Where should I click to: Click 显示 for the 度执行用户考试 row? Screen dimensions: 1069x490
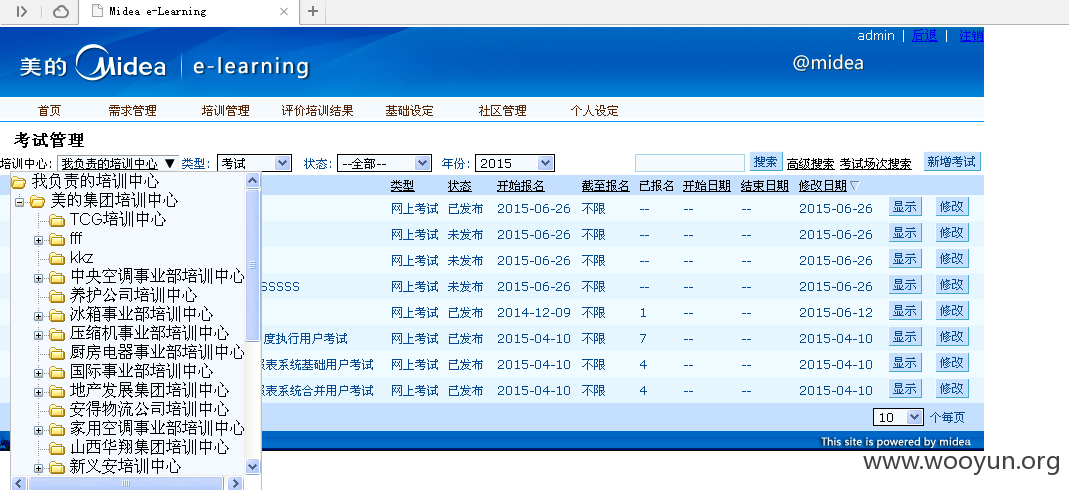coord(905,337)
